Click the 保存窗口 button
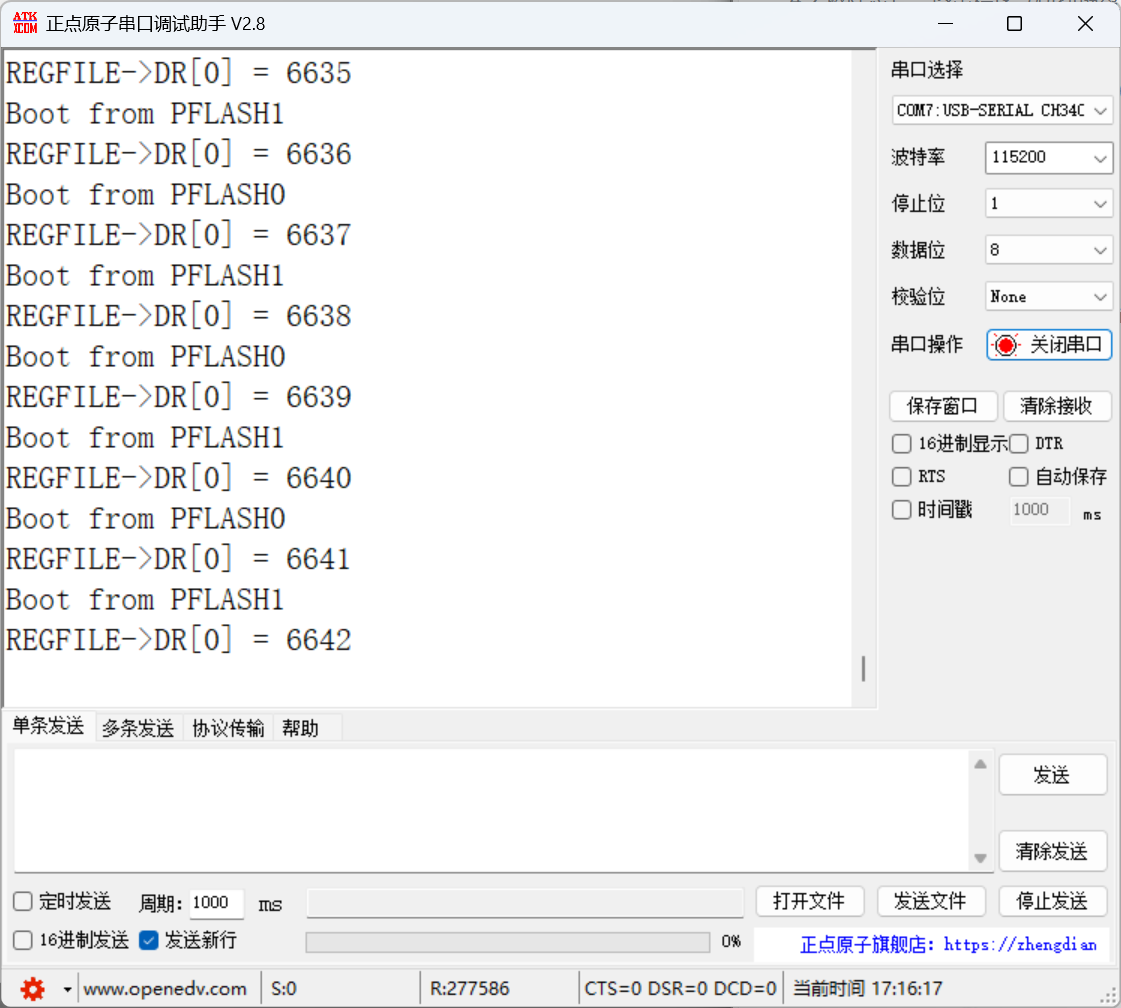Viewport: 1121px width, 1008px height. click(x=943, y=406)
